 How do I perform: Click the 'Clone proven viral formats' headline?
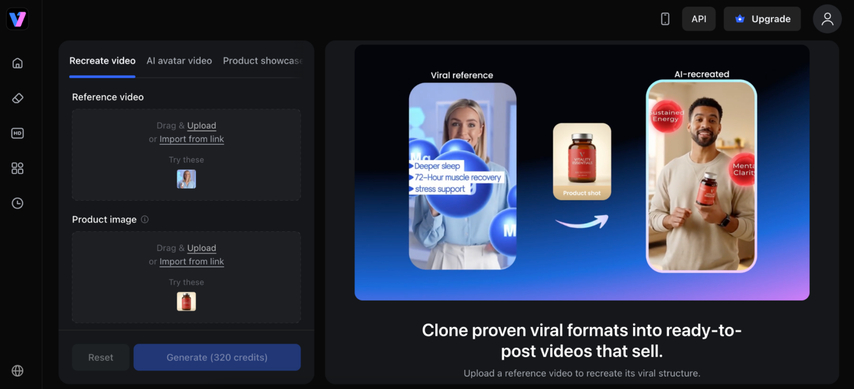pyautogui.click(x=582, y=341)
